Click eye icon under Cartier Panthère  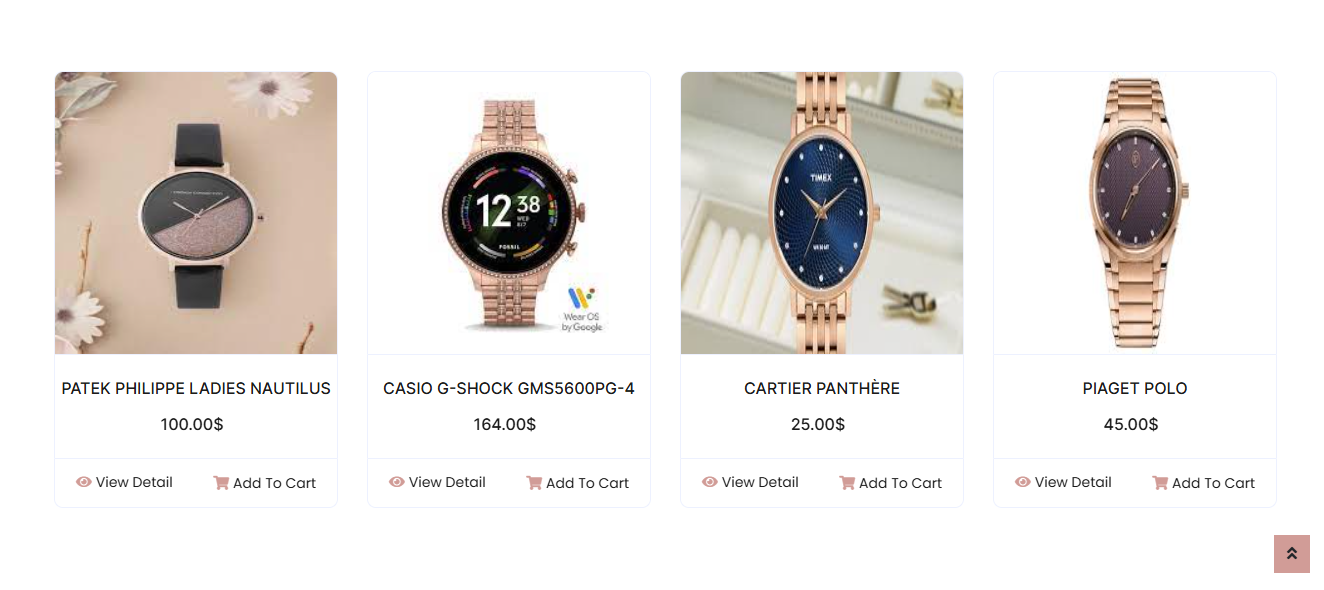click(x=710, y=482)
